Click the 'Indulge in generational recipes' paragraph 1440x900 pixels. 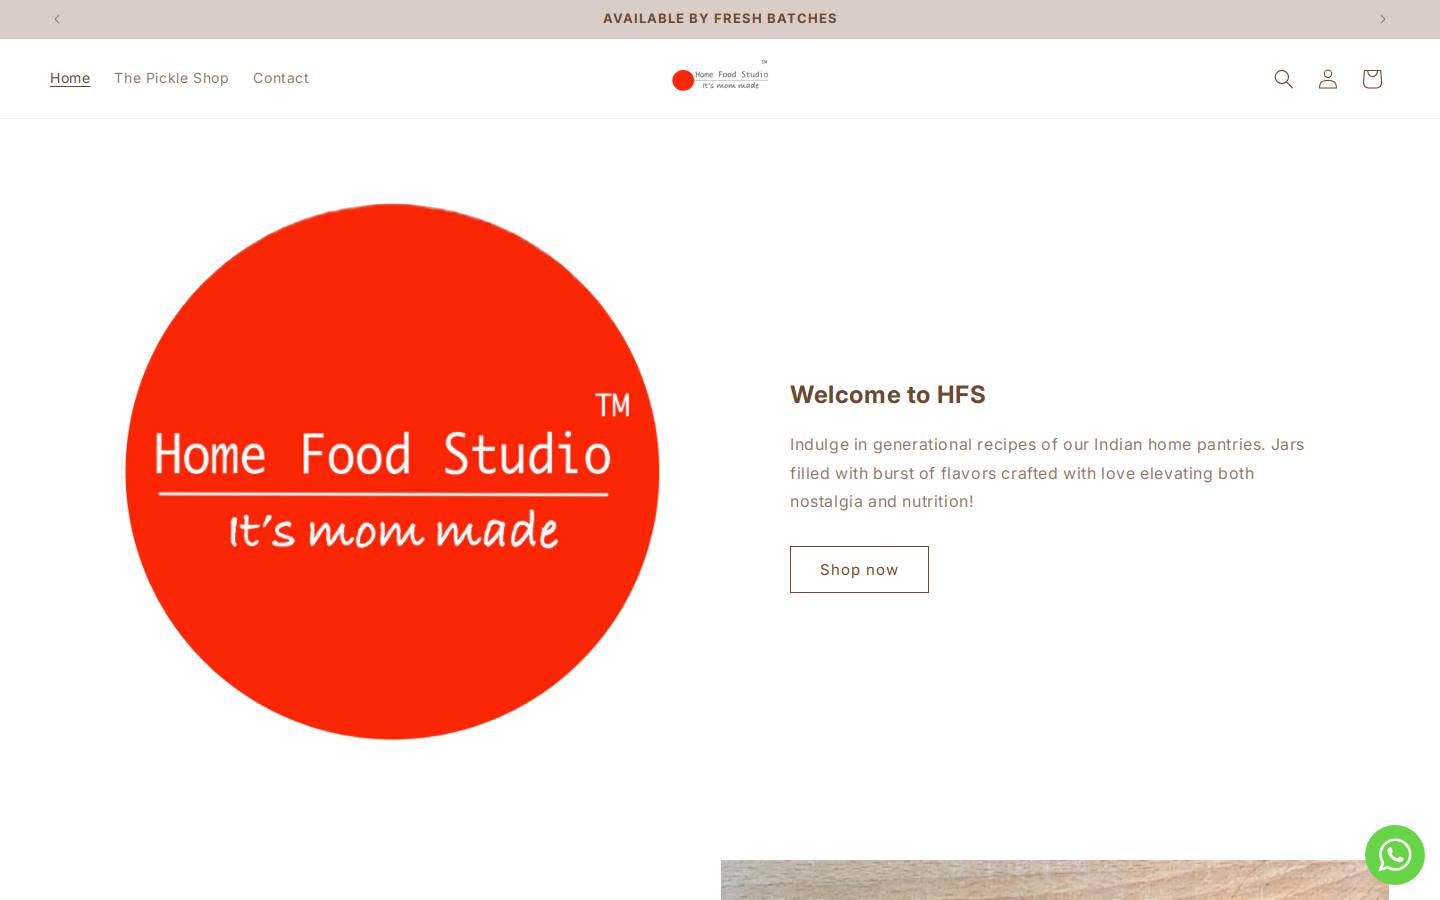pyautogui.click(x=1047, y=473)
